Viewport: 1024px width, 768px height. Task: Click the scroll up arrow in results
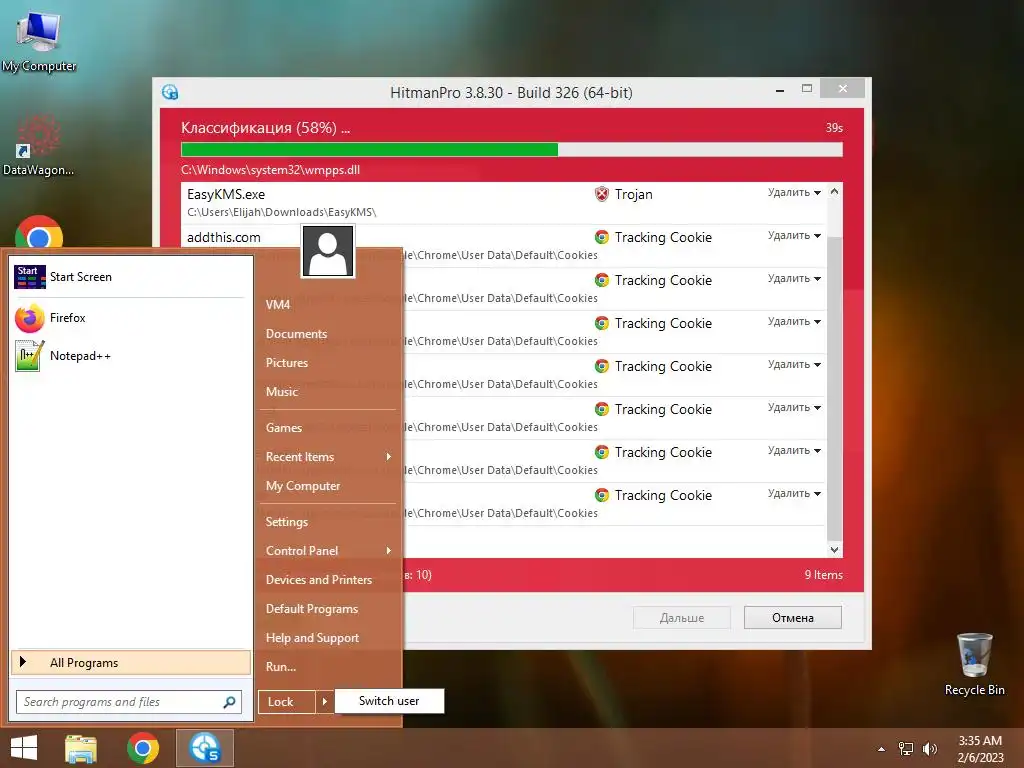coord(834,191)
